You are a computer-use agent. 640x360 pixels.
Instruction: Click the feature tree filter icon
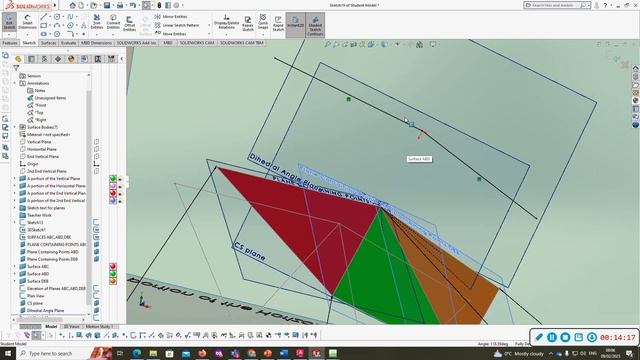pos(16,68)
